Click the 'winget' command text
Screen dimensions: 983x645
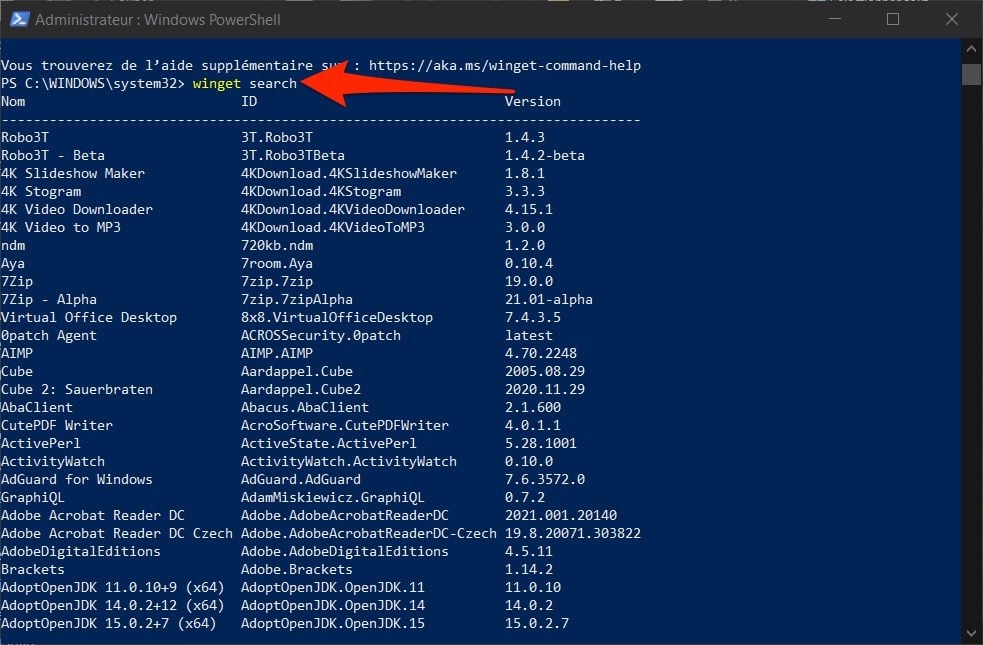216,83
